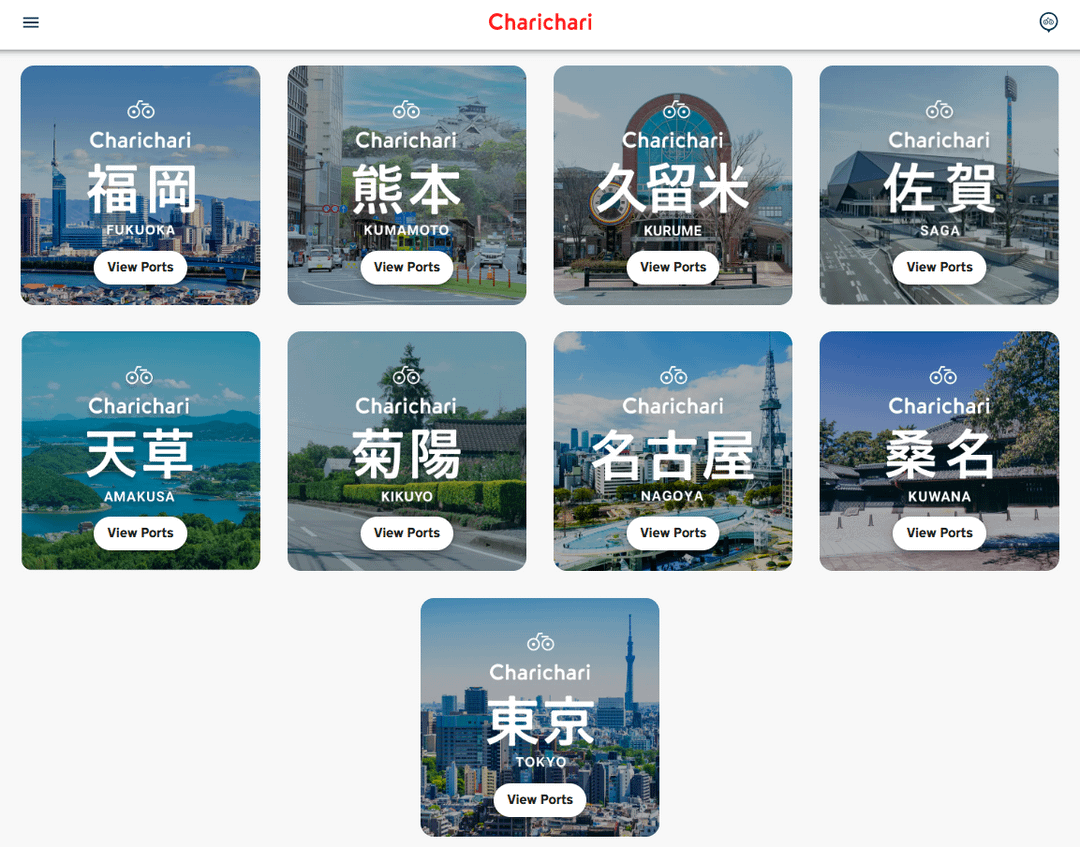Click the TOKYO label

541,762
